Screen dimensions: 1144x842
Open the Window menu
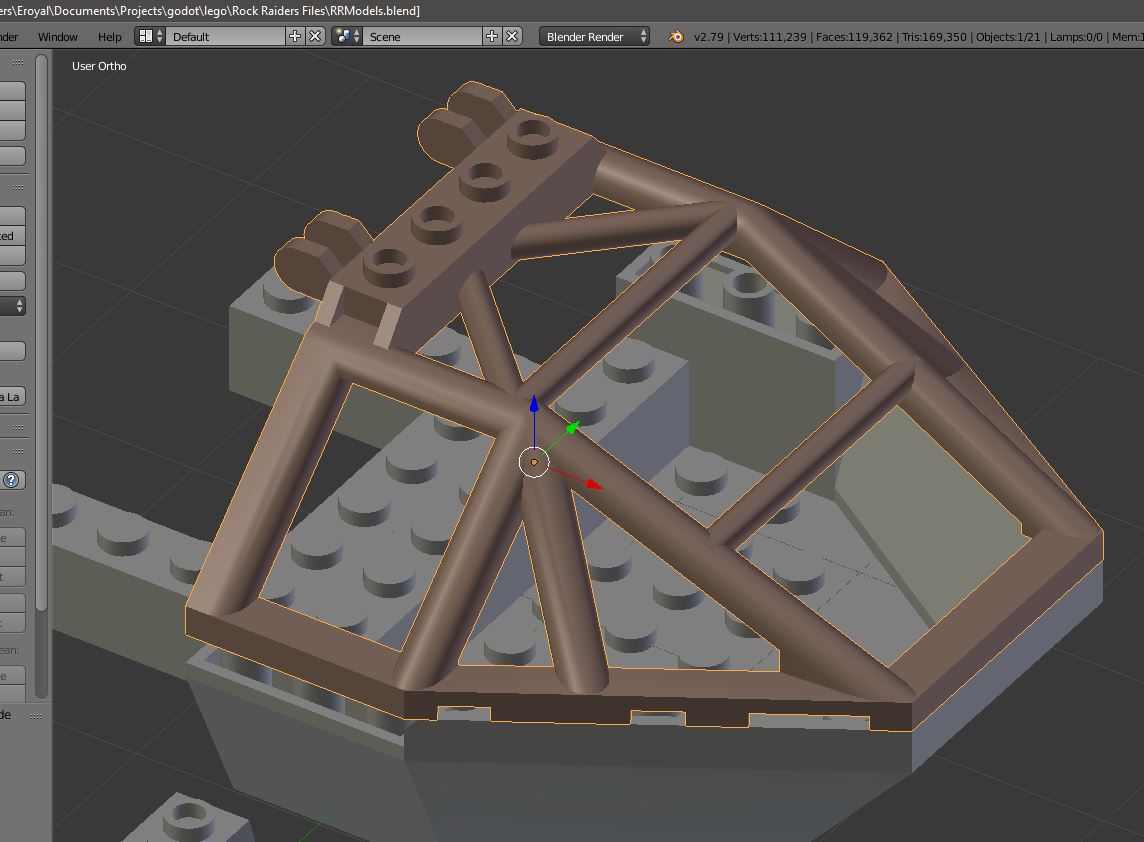point(58,36)
